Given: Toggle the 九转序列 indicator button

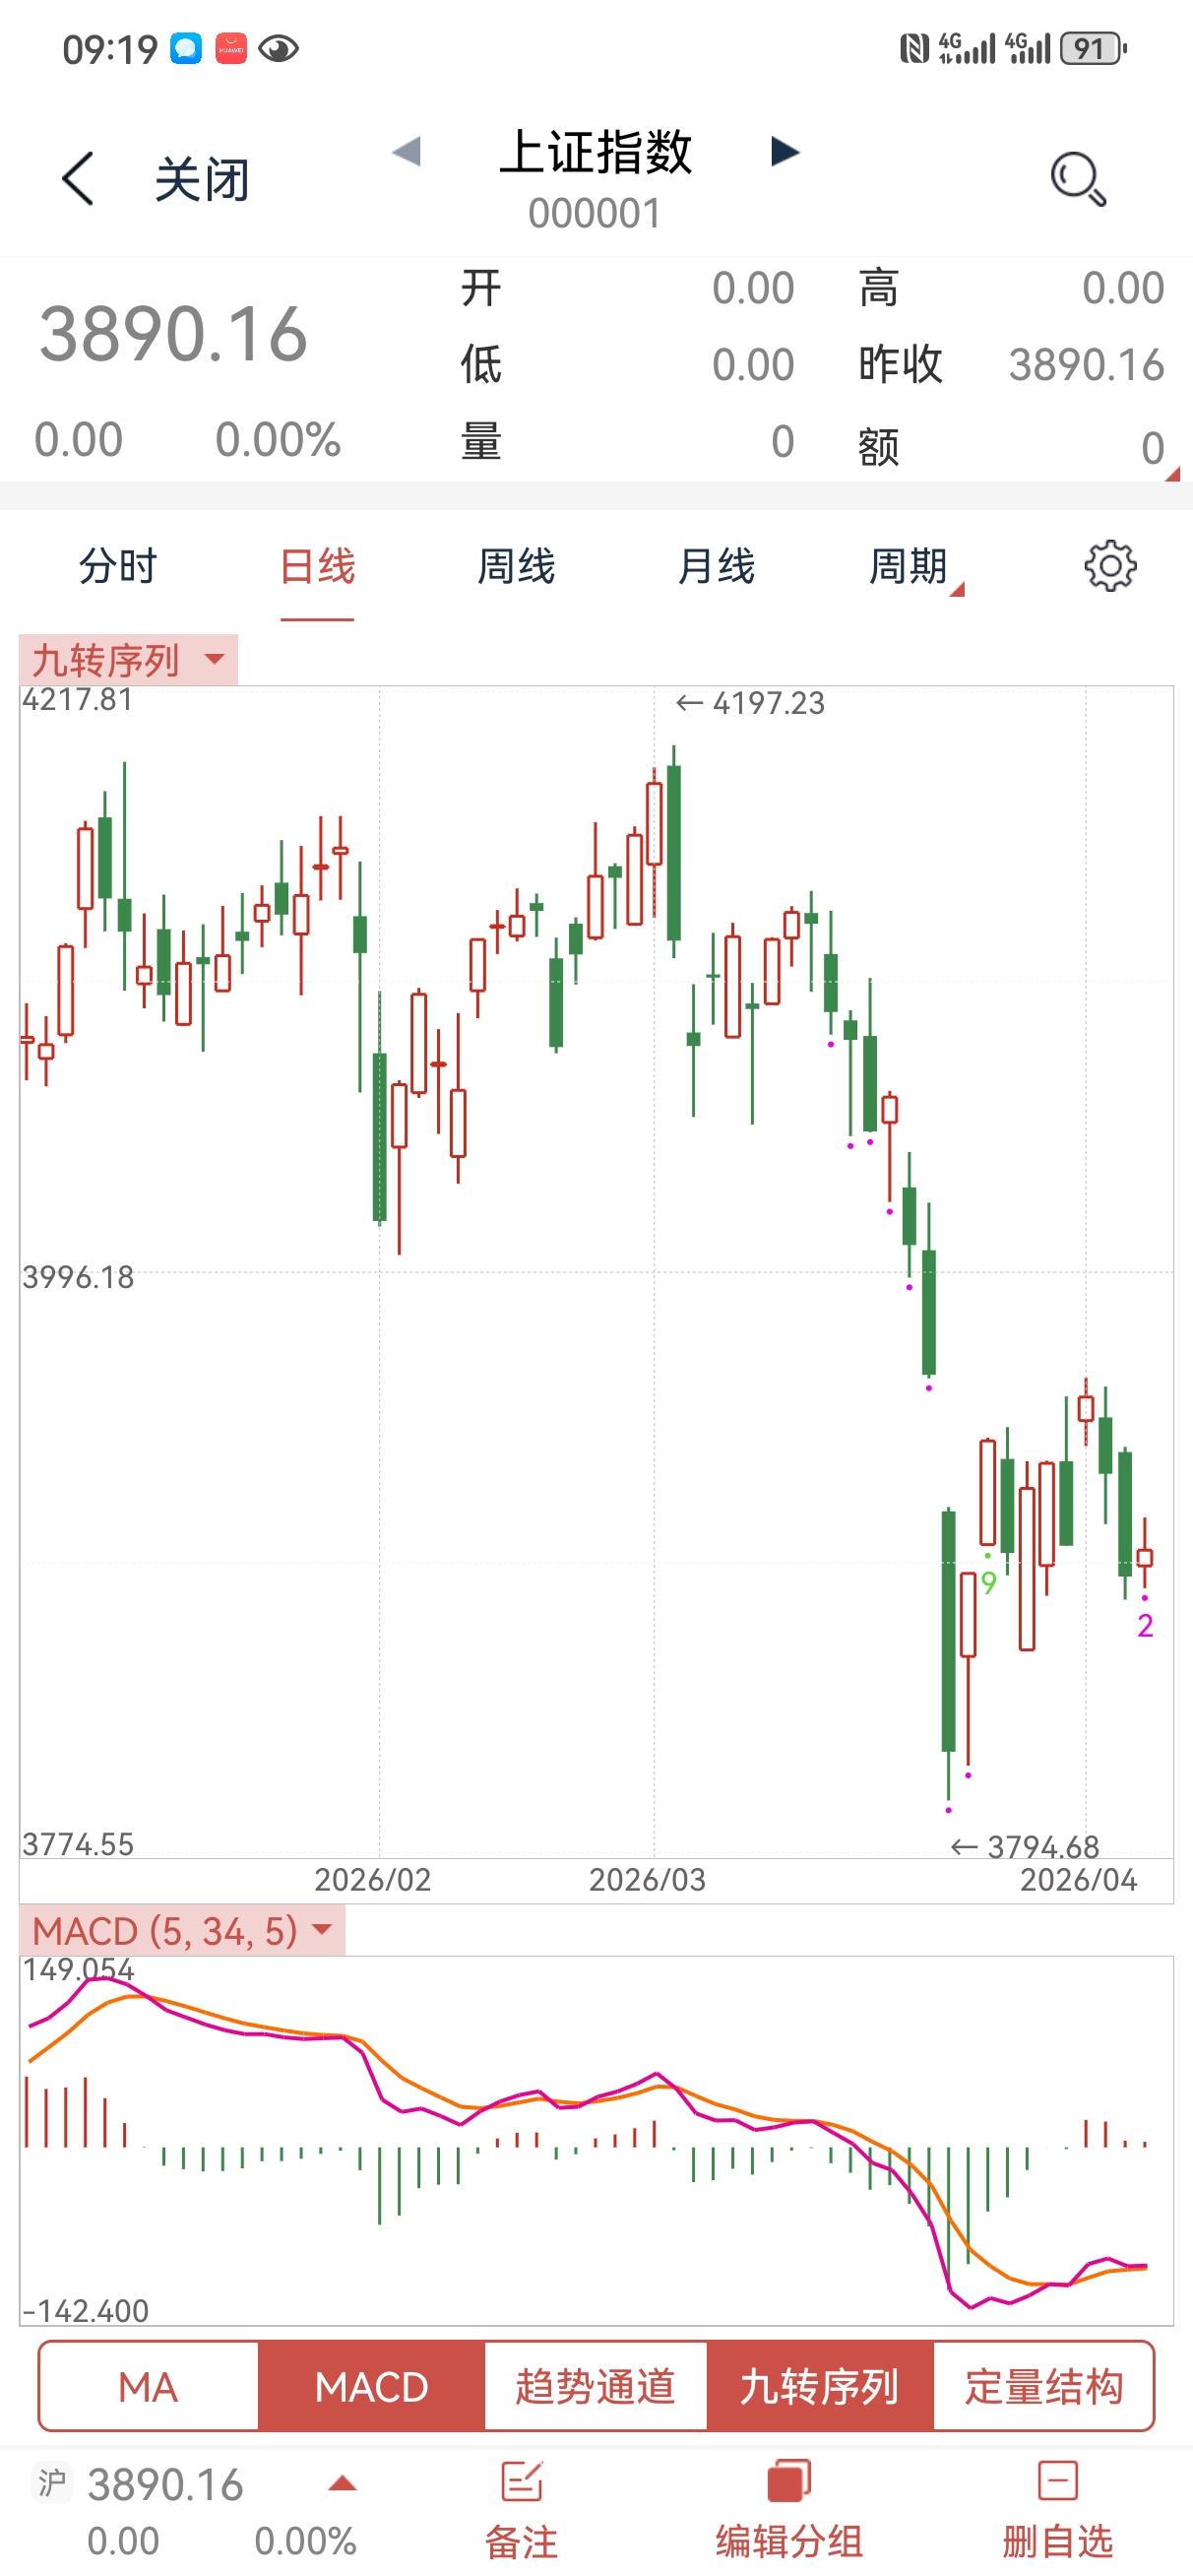Looking at the screenshot, I should tap(819, 2387).
